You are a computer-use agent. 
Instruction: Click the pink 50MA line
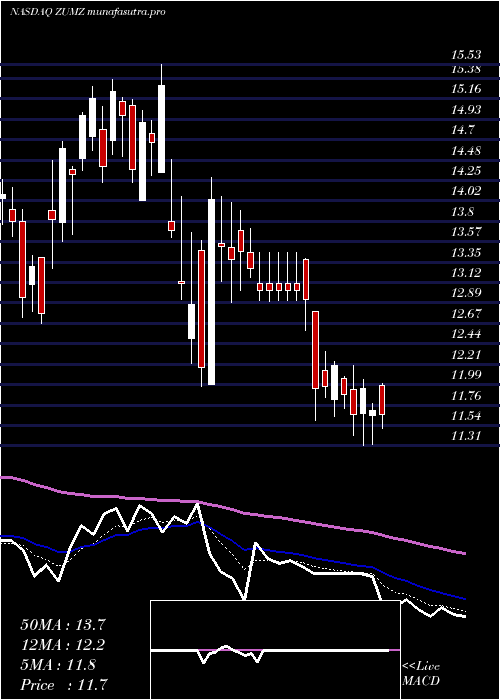(x=232, y=509)
